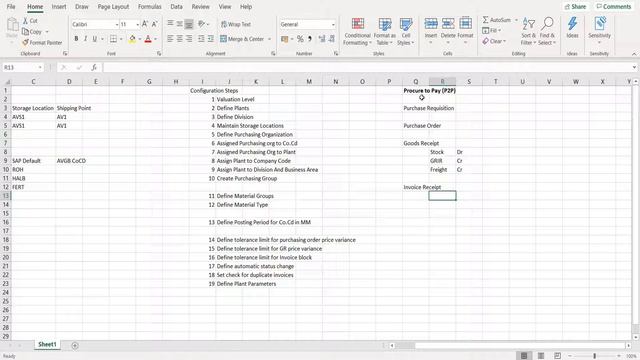Viewport: 640px width, 360px height.
Task: Open the Calibri font name dropdown
Action: [116, 24]
